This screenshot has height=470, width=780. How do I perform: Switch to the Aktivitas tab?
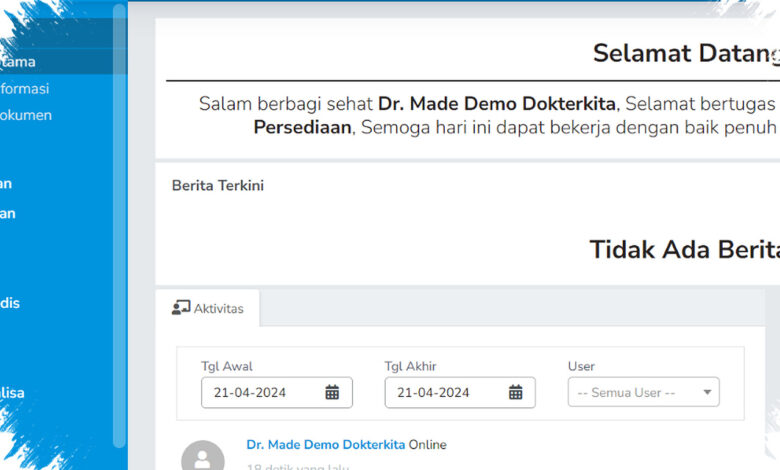coord(208,308)
